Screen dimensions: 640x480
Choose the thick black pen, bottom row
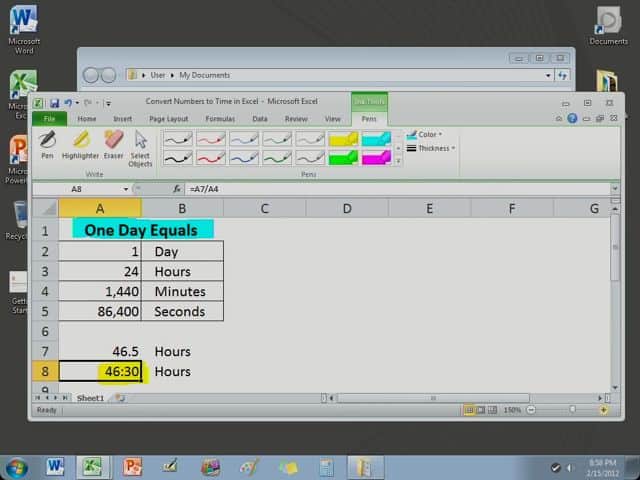click(178, 158)
